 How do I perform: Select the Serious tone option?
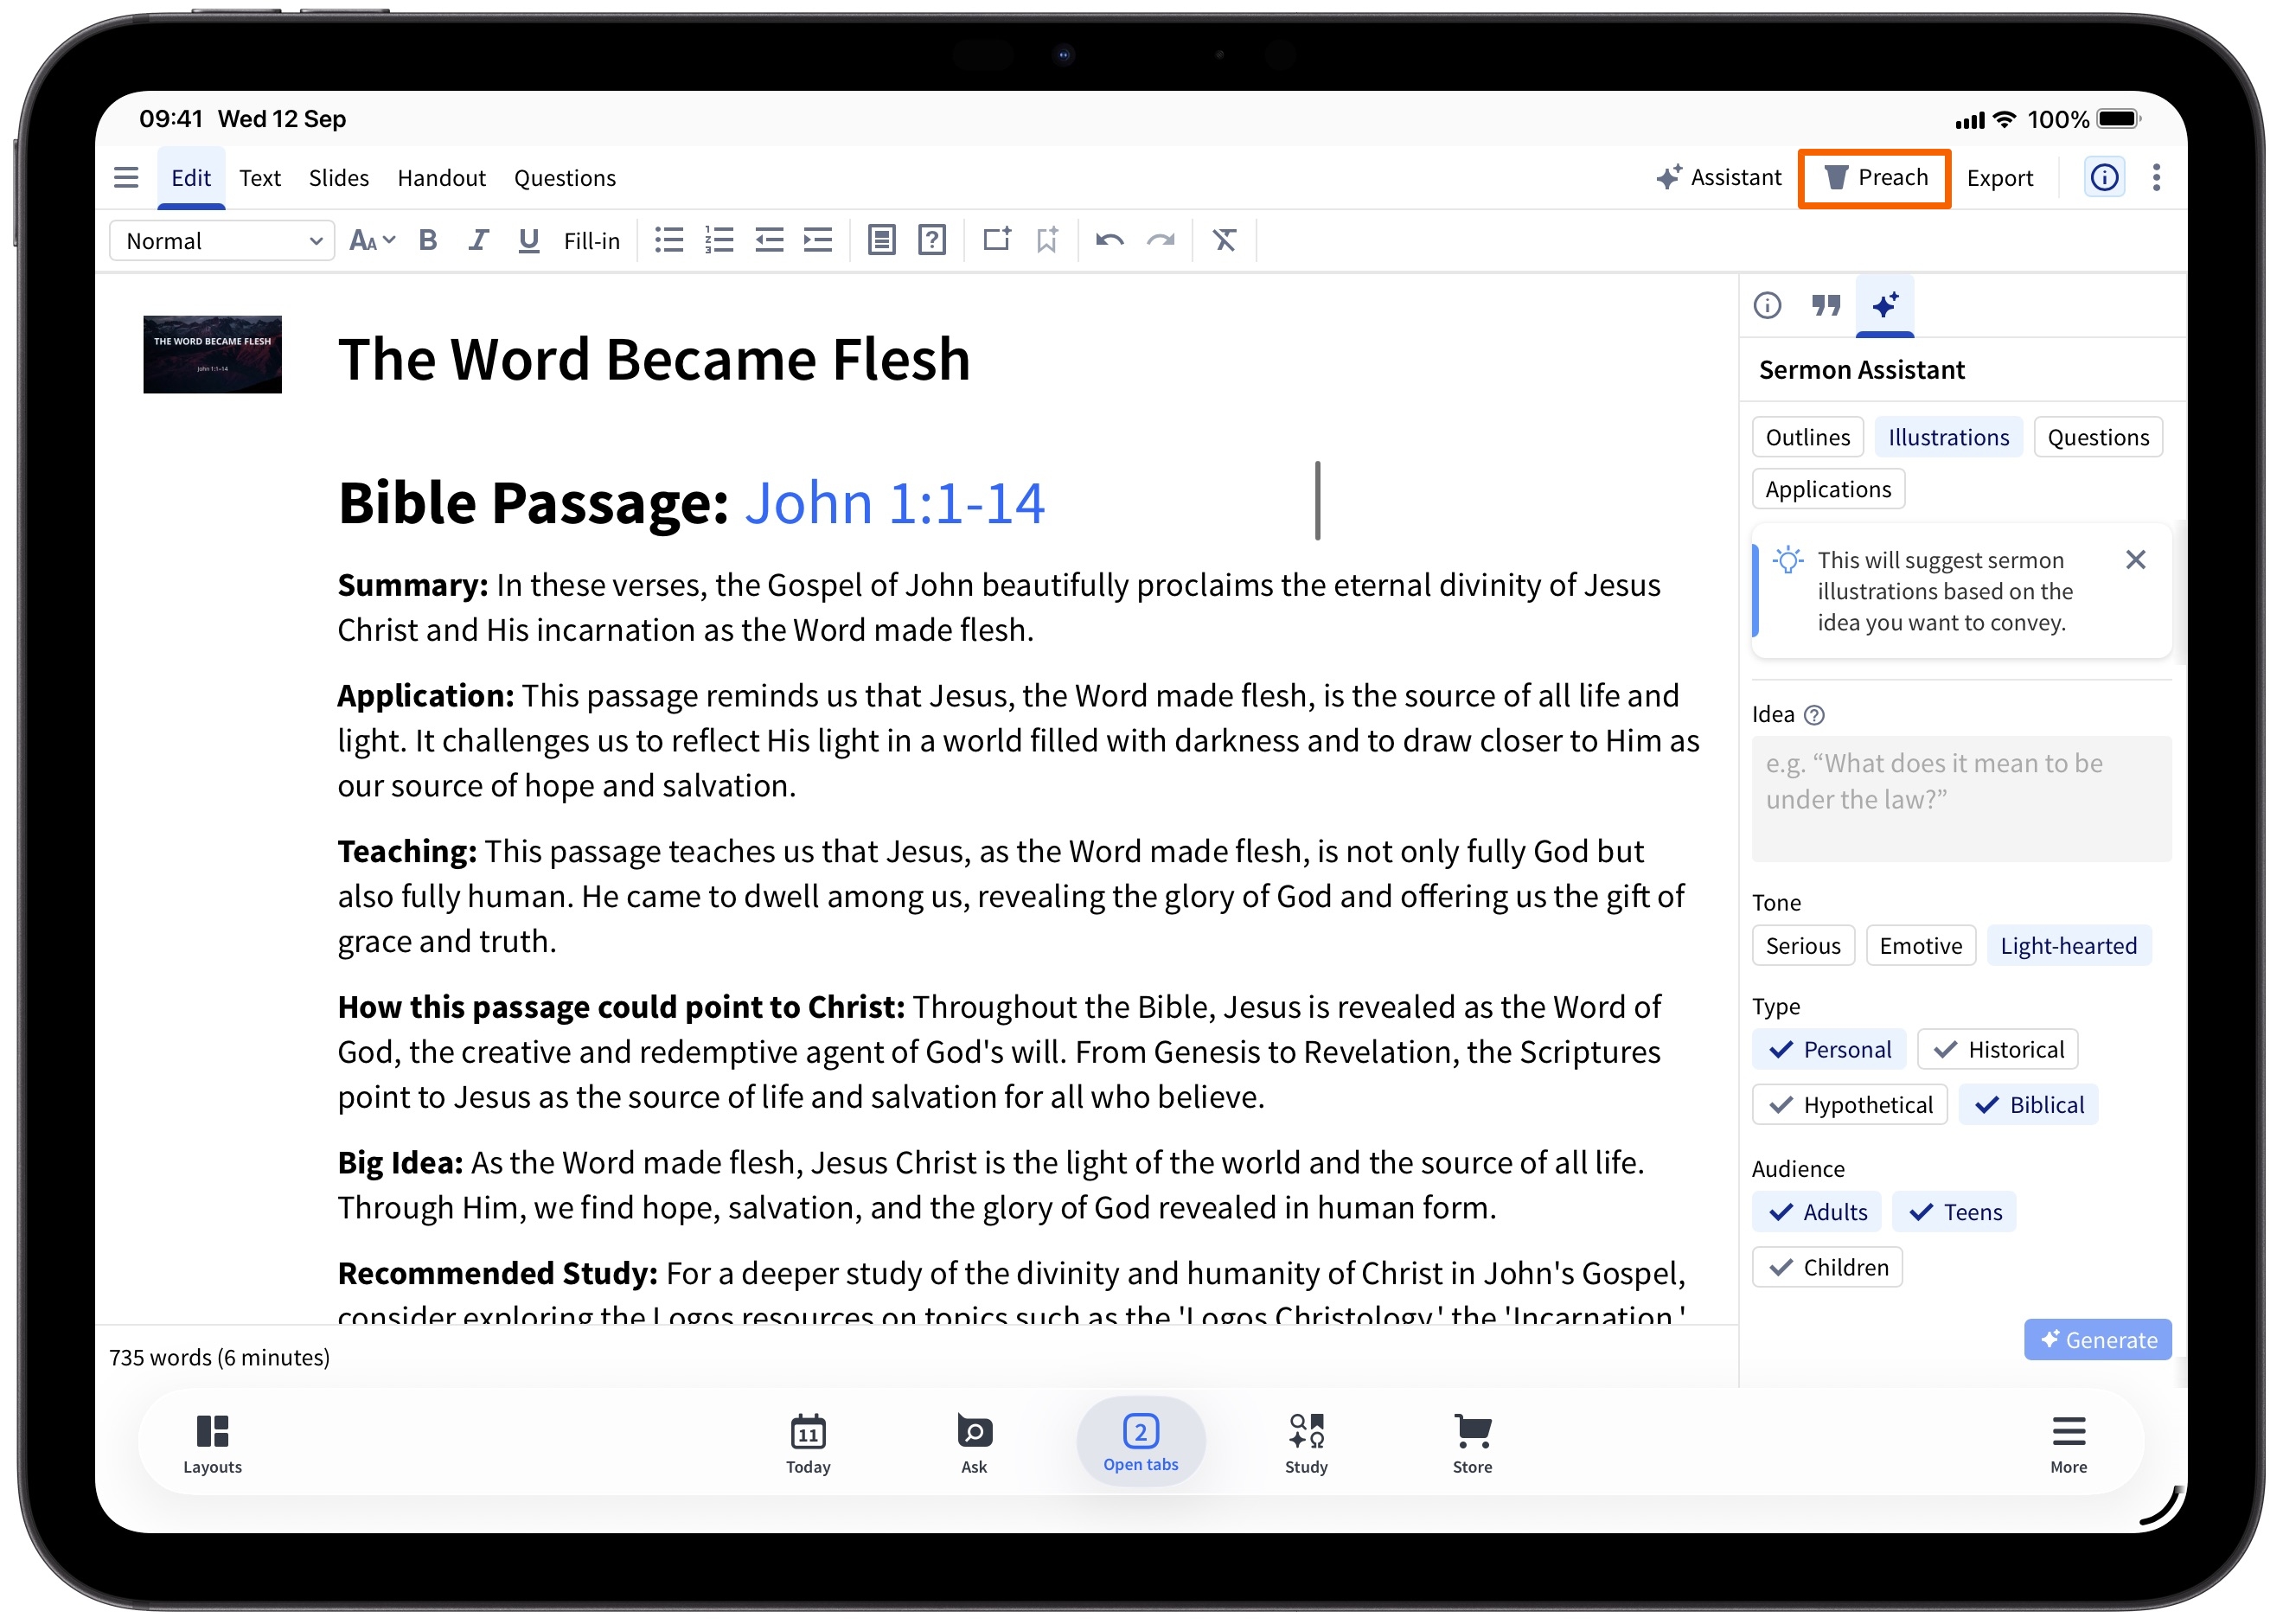tap(1803, 946)
